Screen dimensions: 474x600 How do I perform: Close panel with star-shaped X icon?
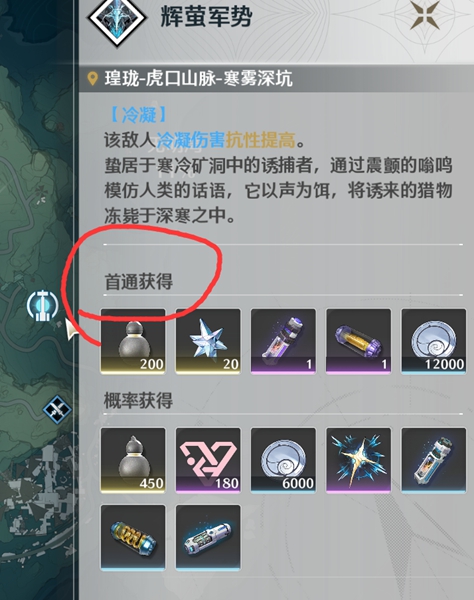(x=425, y=14)
